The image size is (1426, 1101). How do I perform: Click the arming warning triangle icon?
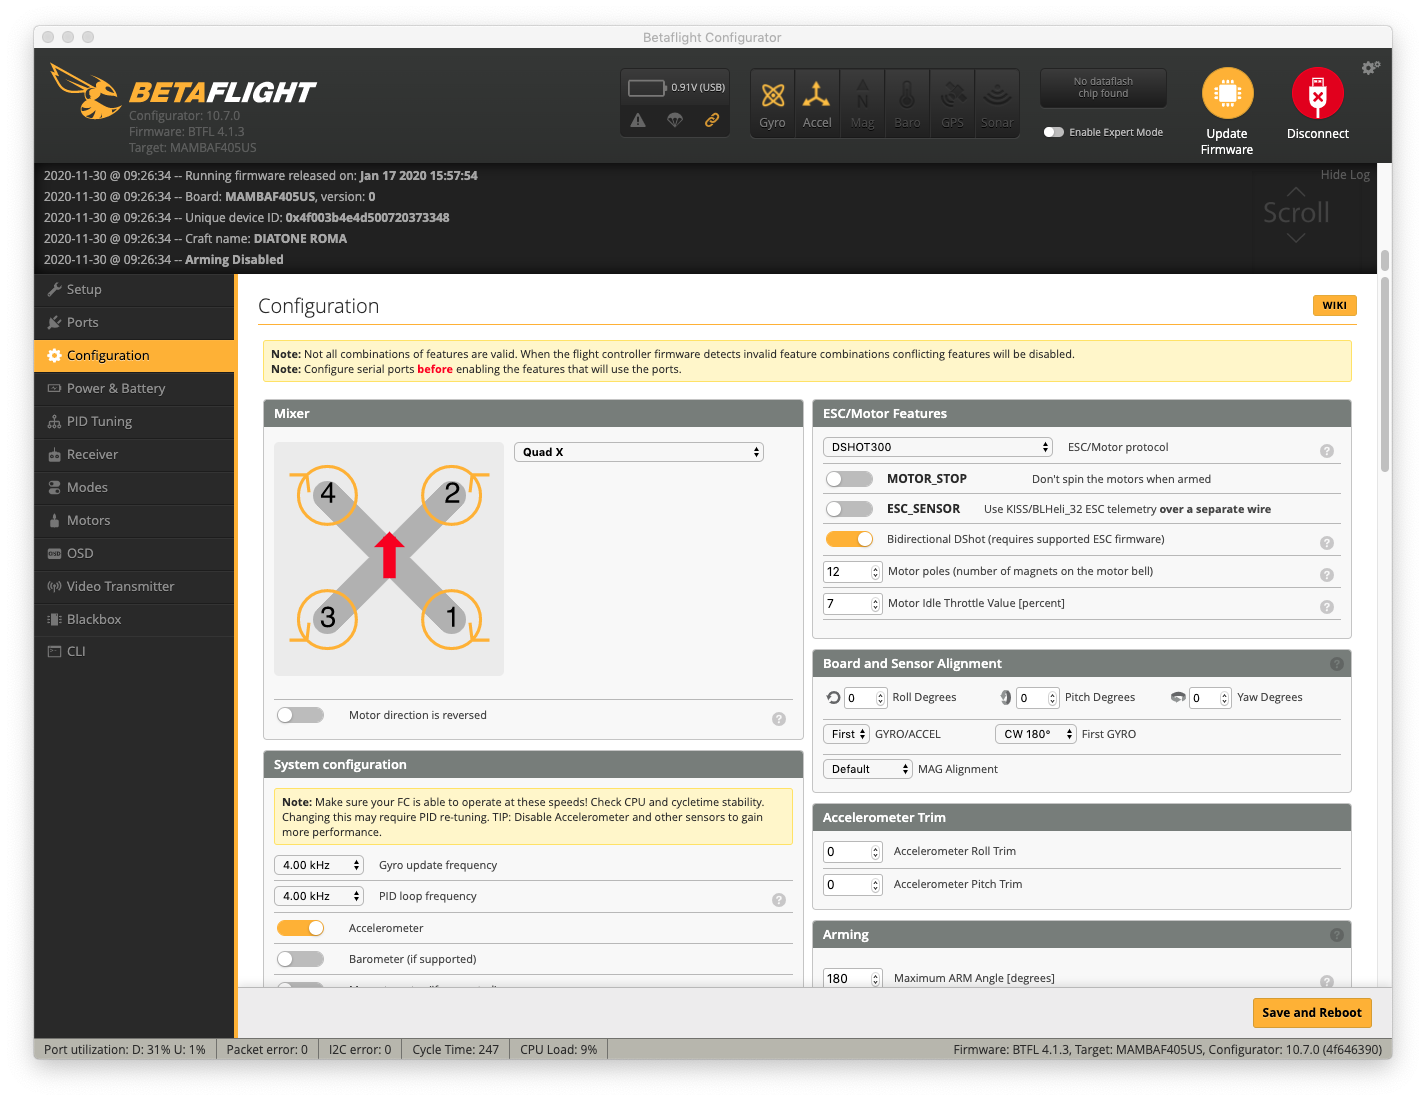point(638,120)
